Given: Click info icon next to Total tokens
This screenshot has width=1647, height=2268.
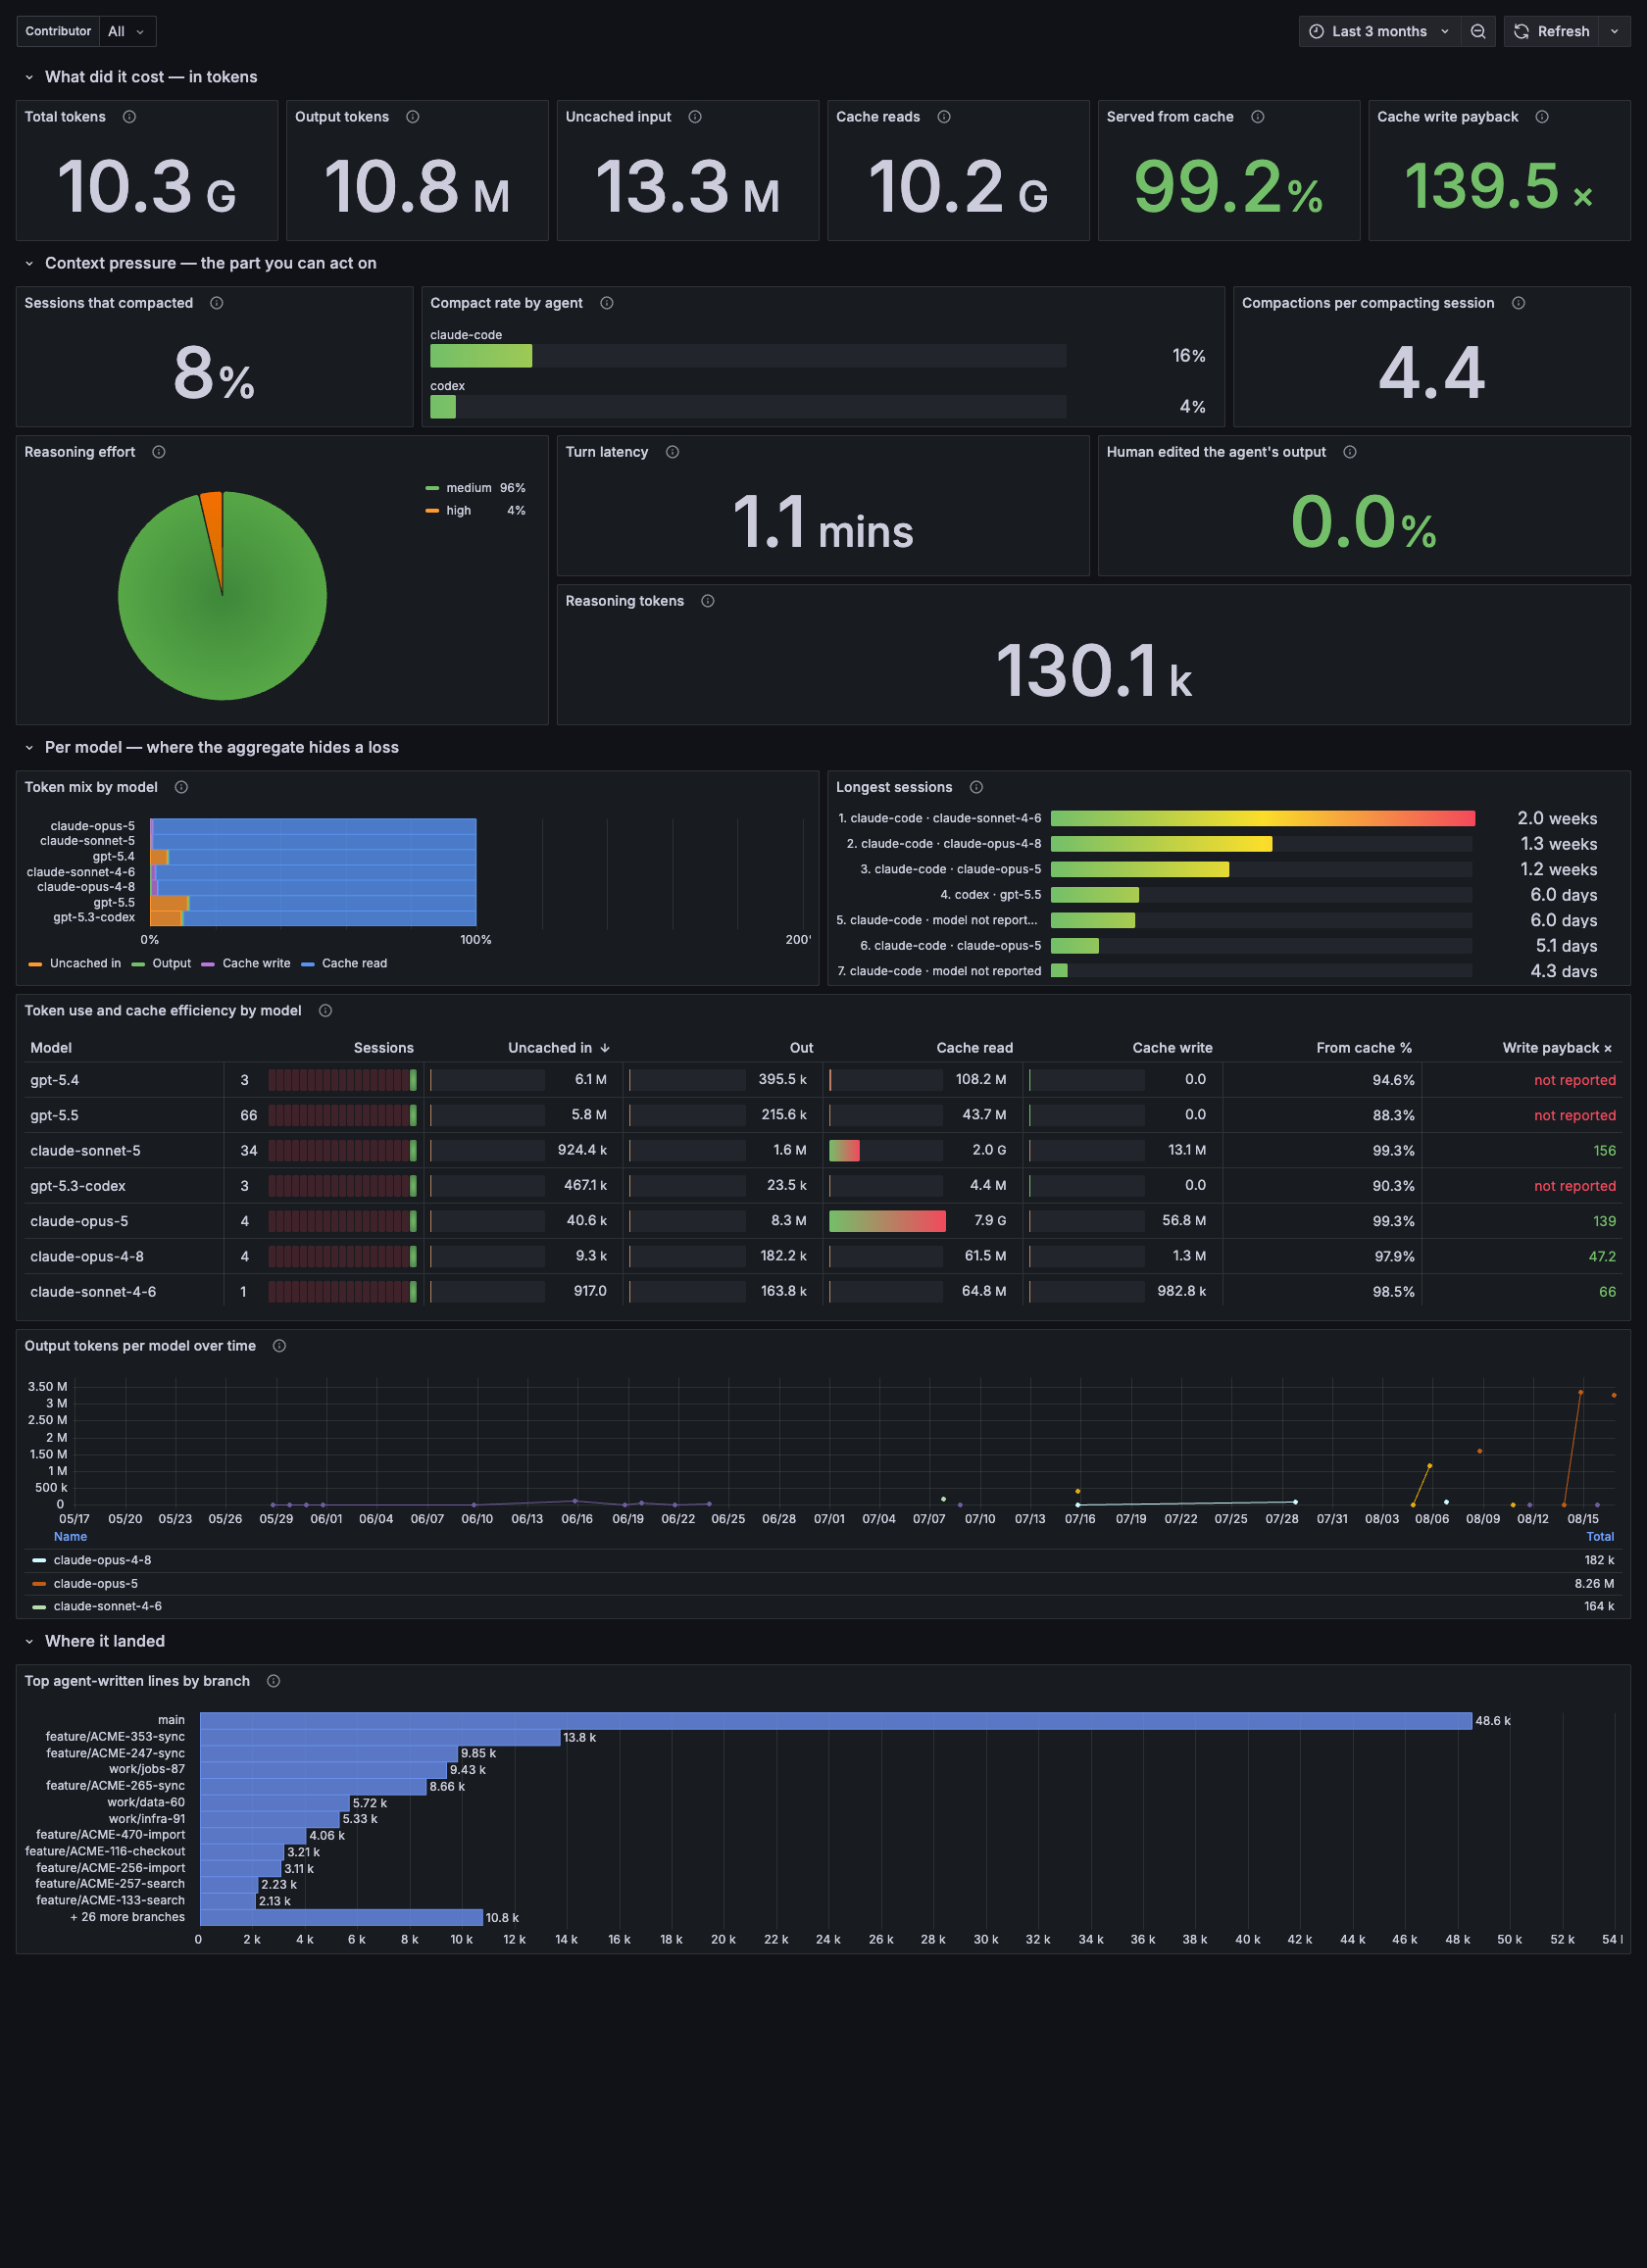Looking at the screenshot, I should (129, 117).
